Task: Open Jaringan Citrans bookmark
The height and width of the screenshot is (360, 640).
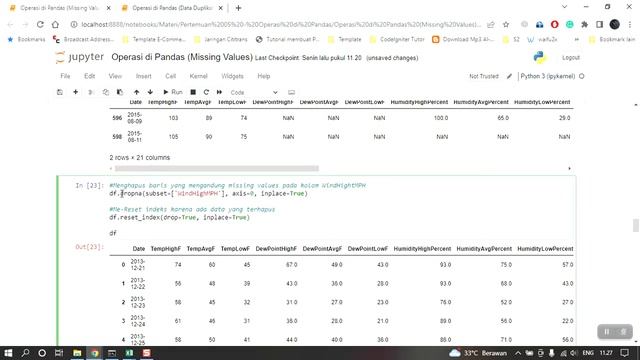Action: pos(221,40)
